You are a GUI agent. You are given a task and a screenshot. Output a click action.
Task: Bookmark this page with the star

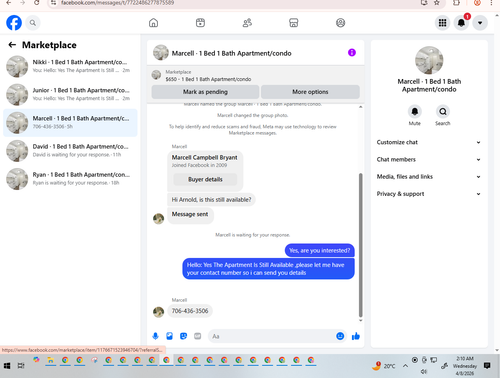pos(437,3)
